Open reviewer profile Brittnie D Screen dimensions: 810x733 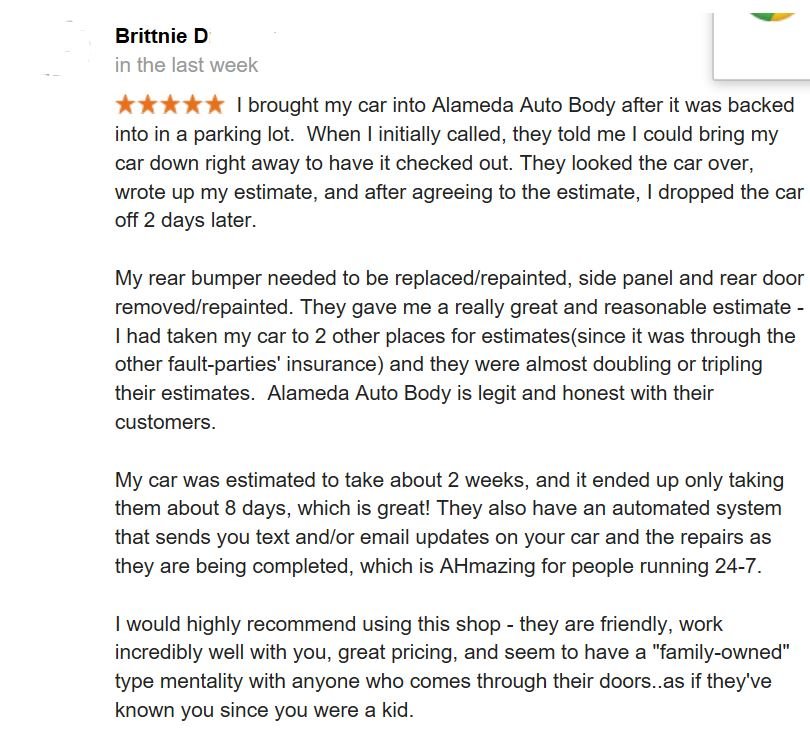click(x=162, y=37)
